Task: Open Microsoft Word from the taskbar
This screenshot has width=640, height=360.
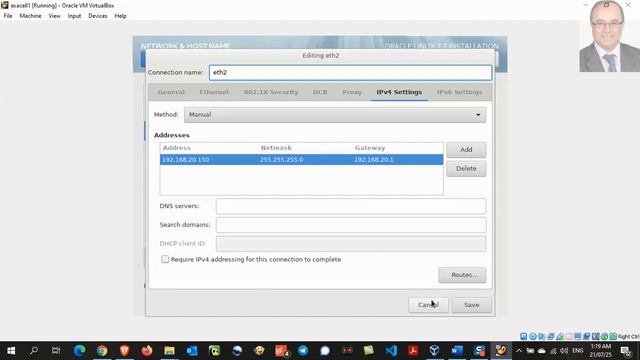Action: (x=457, y=351)
